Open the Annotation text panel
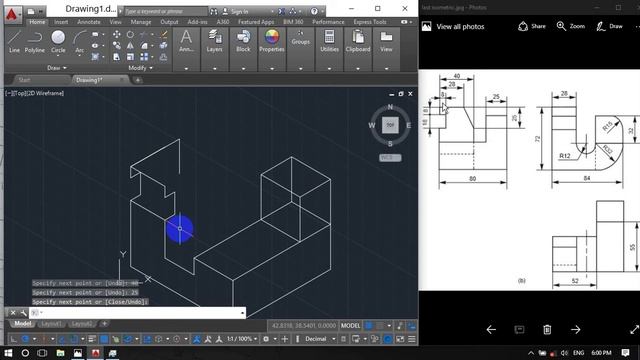The image size is (640, 360). tap(186, 41)
